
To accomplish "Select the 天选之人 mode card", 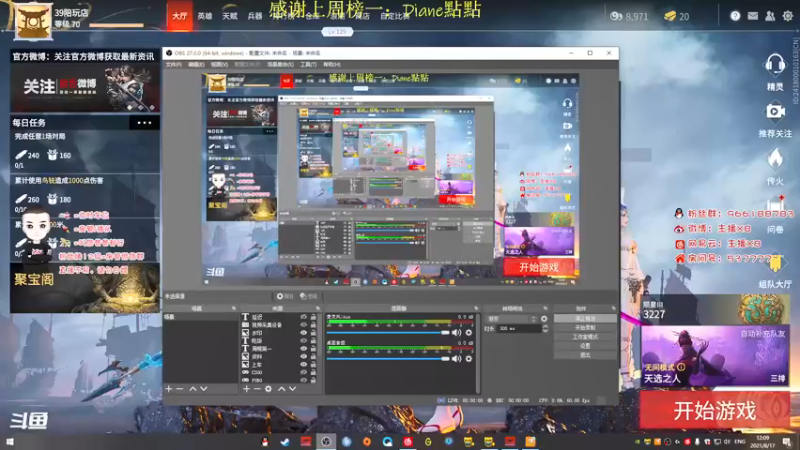I will tap(714, 356).
